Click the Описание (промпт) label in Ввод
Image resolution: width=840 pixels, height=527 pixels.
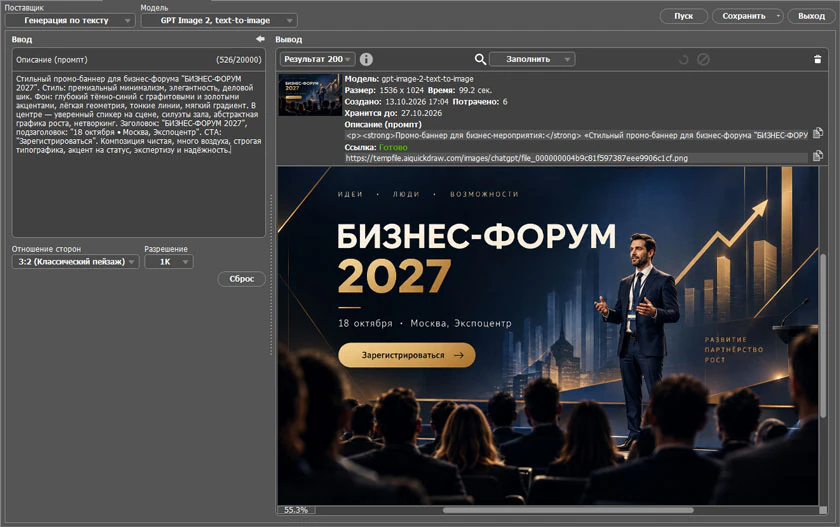[x=51, y=60]
